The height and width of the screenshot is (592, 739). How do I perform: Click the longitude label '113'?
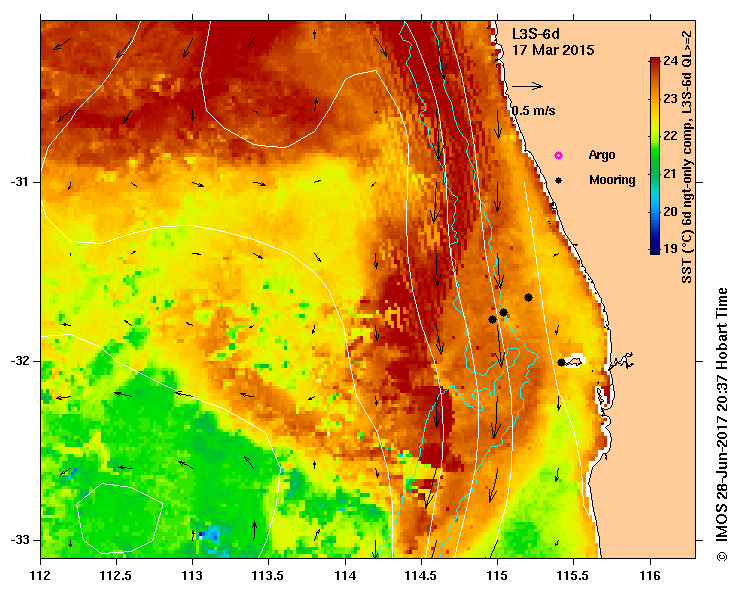[x=192, y=576]
